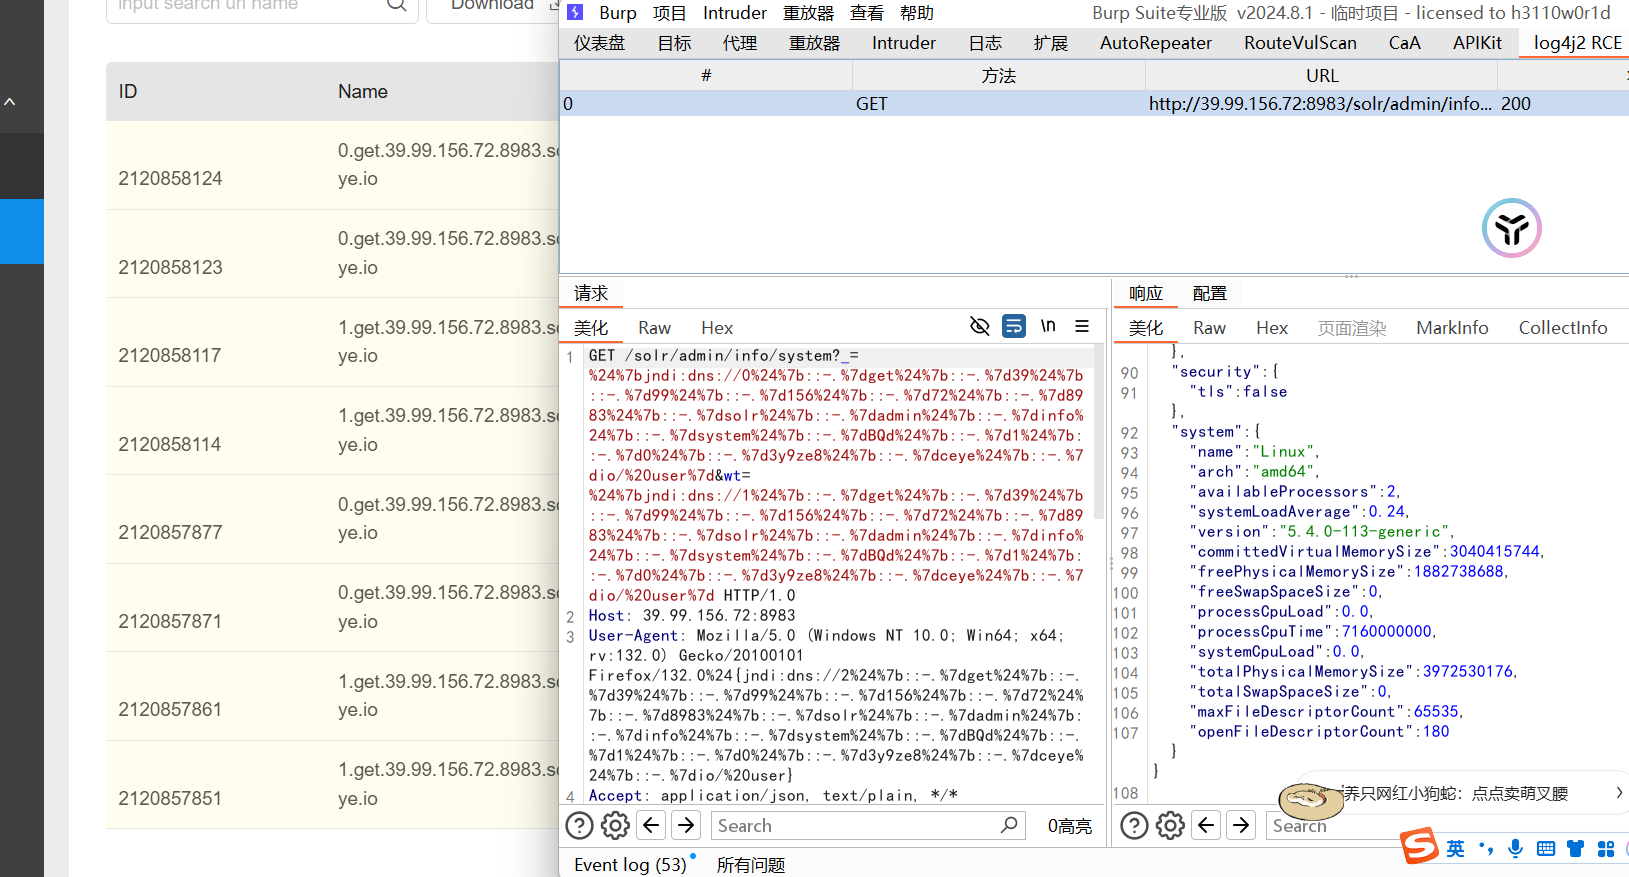
Task: Open the Burp menu
Action: (617, 13)
